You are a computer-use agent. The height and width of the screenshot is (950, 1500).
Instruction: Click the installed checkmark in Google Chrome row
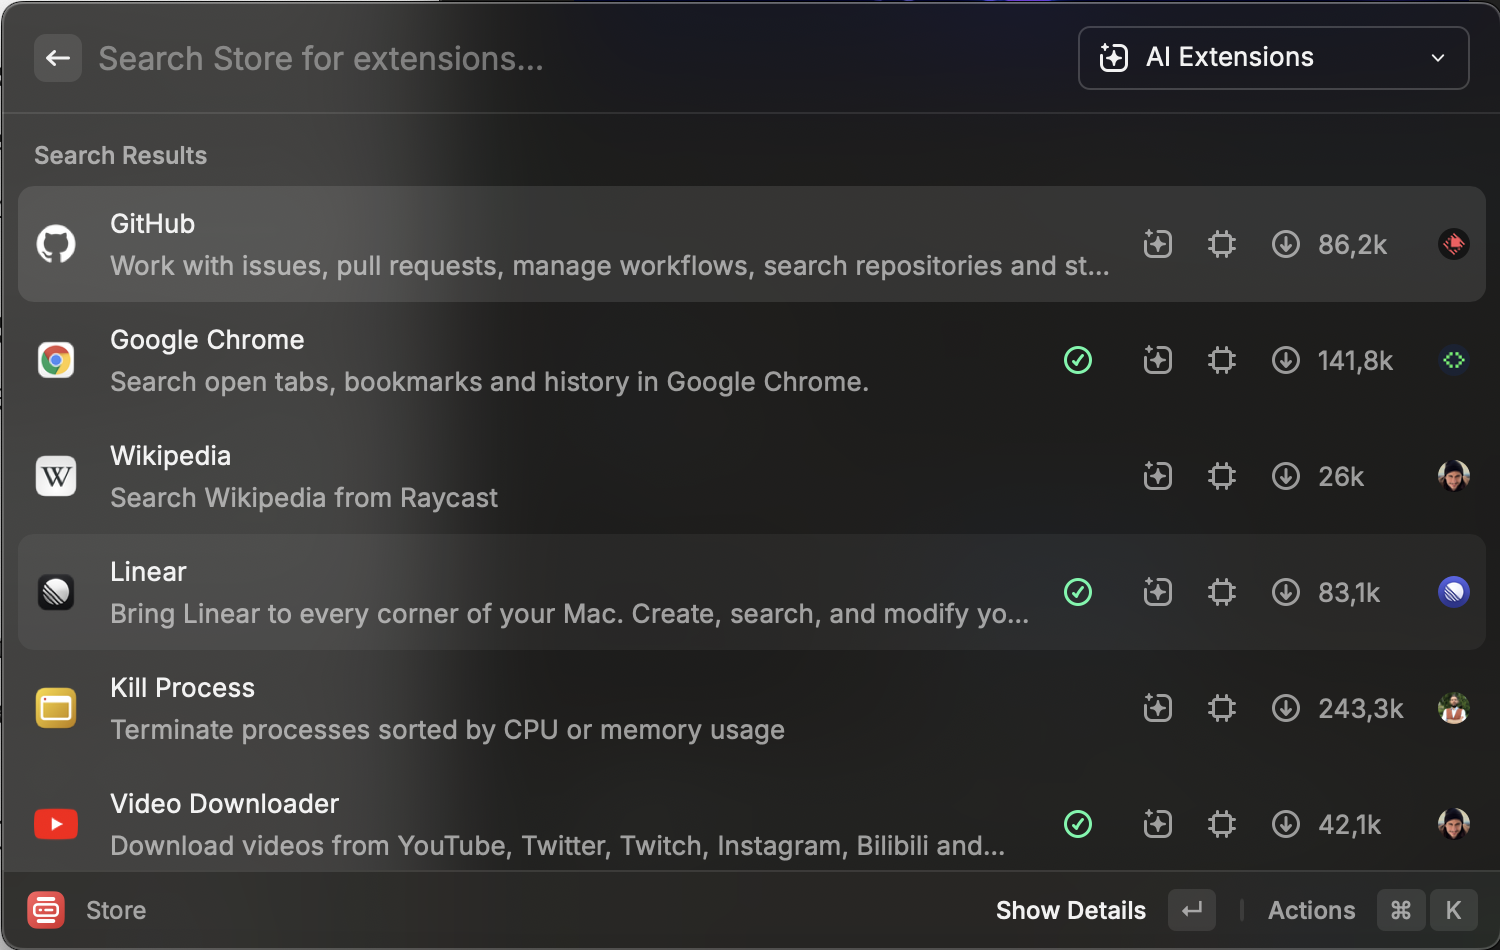1078,360
